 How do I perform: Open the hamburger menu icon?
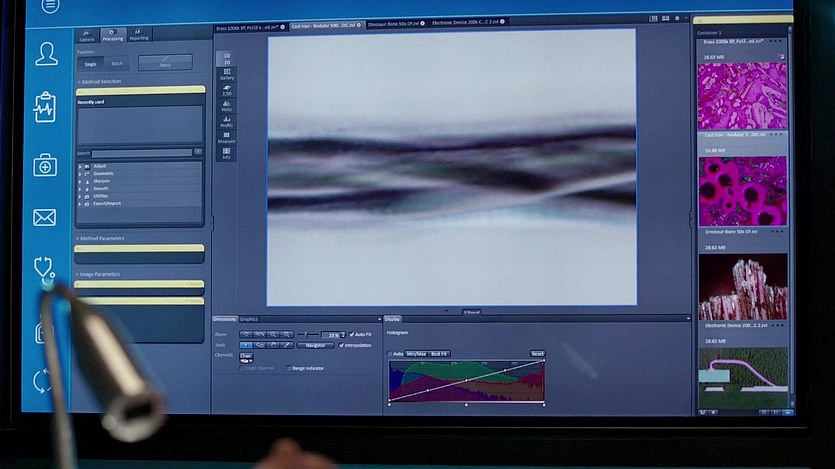51,6
